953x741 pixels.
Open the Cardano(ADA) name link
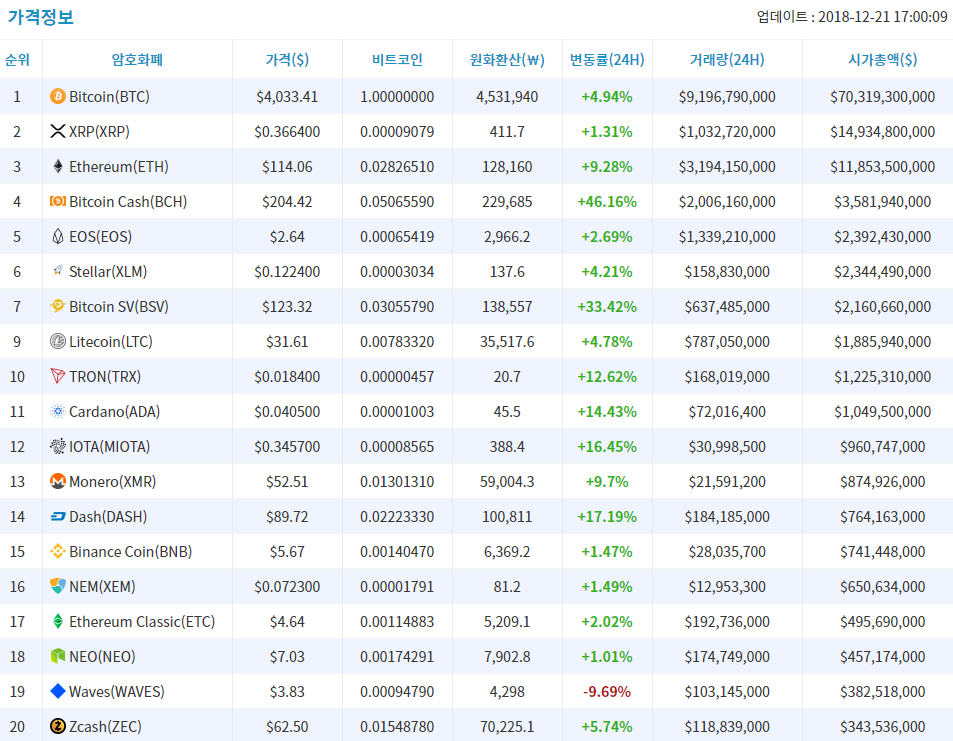[x=114, y=412]
